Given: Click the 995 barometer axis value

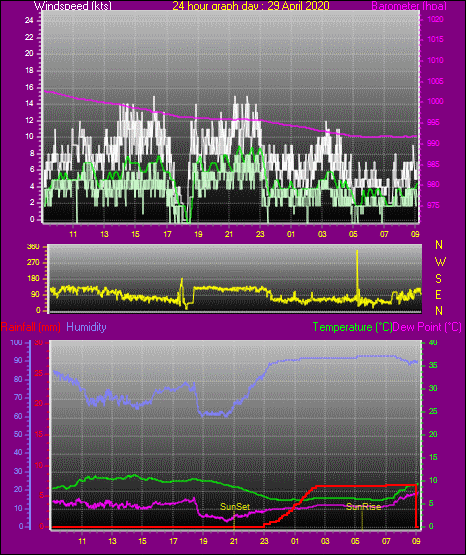Looking at the screenshot, I should click(434, 122).
